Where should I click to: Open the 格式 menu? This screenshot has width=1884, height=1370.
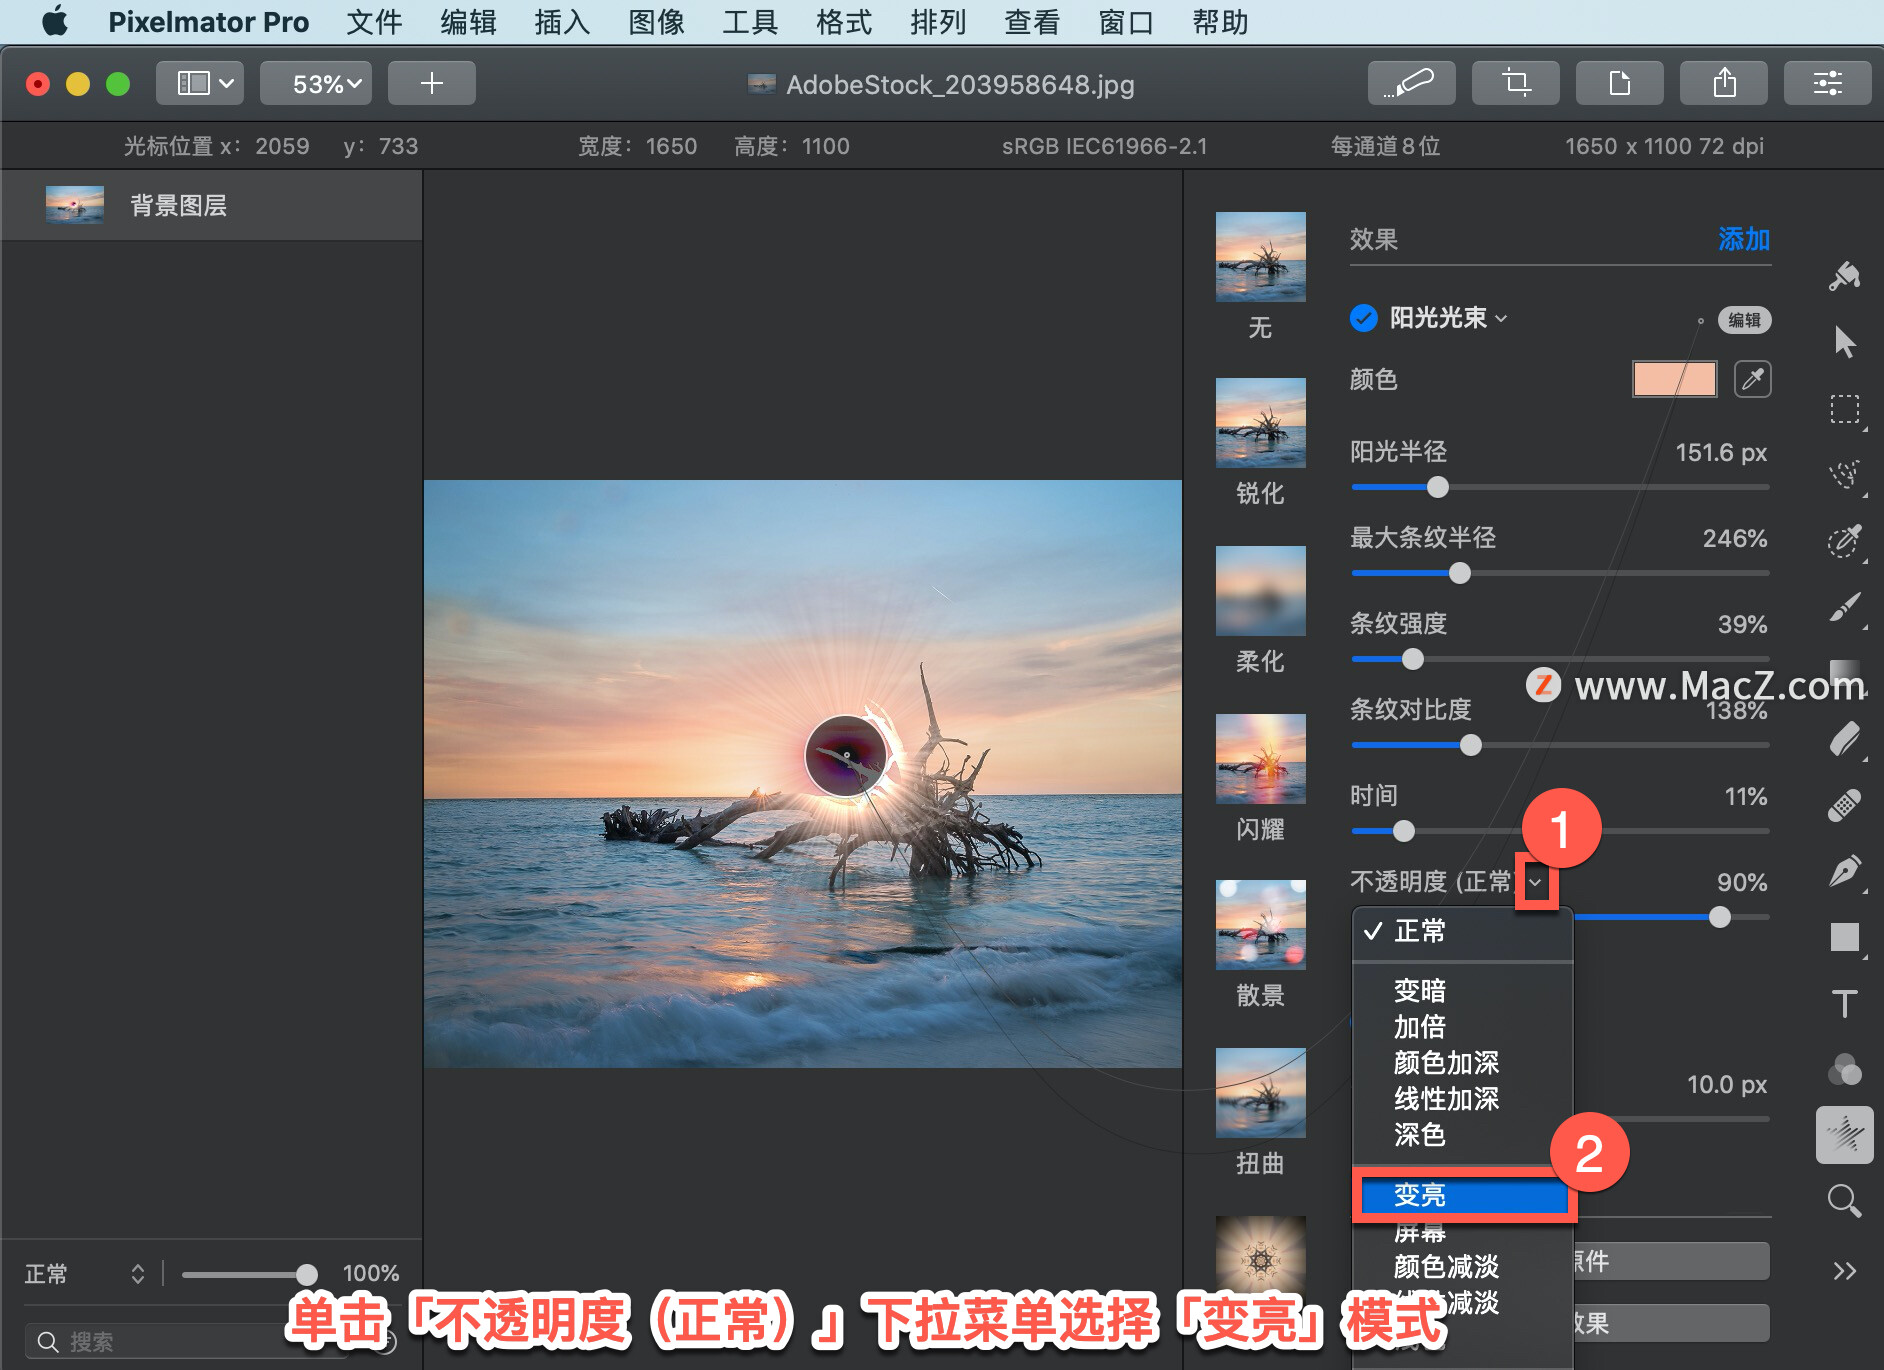844,21
